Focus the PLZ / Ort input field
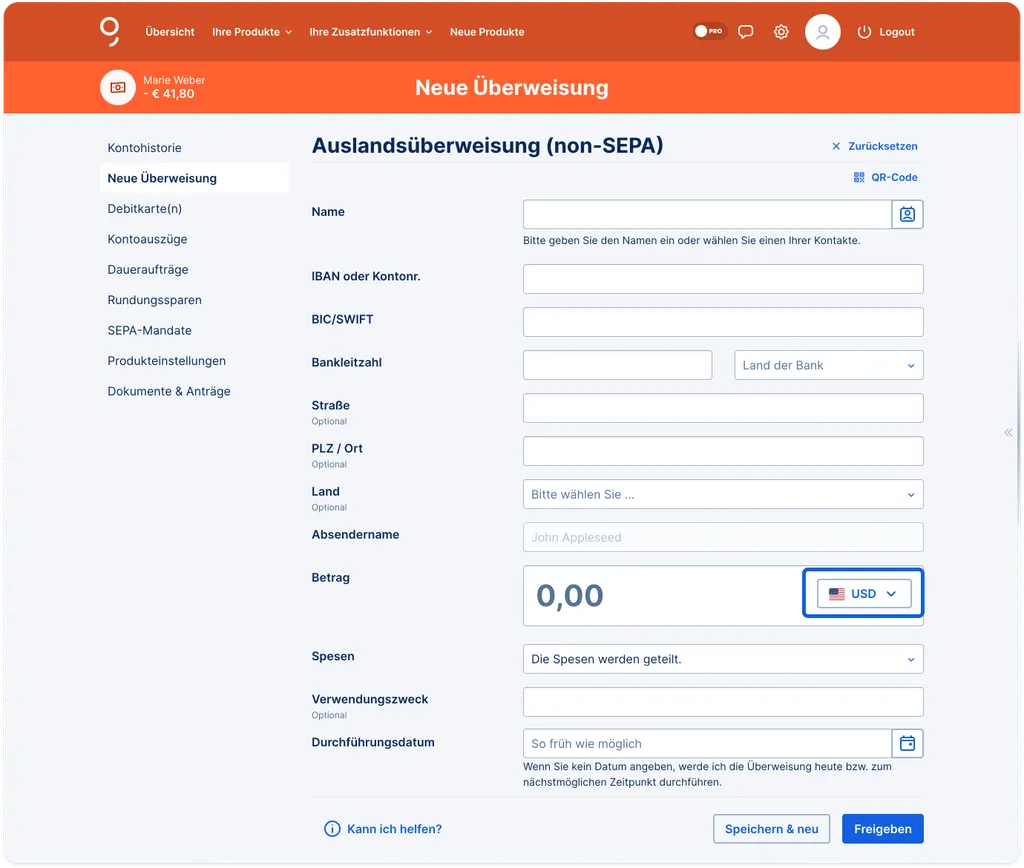 pyautogui.click(x=723, y=451)
